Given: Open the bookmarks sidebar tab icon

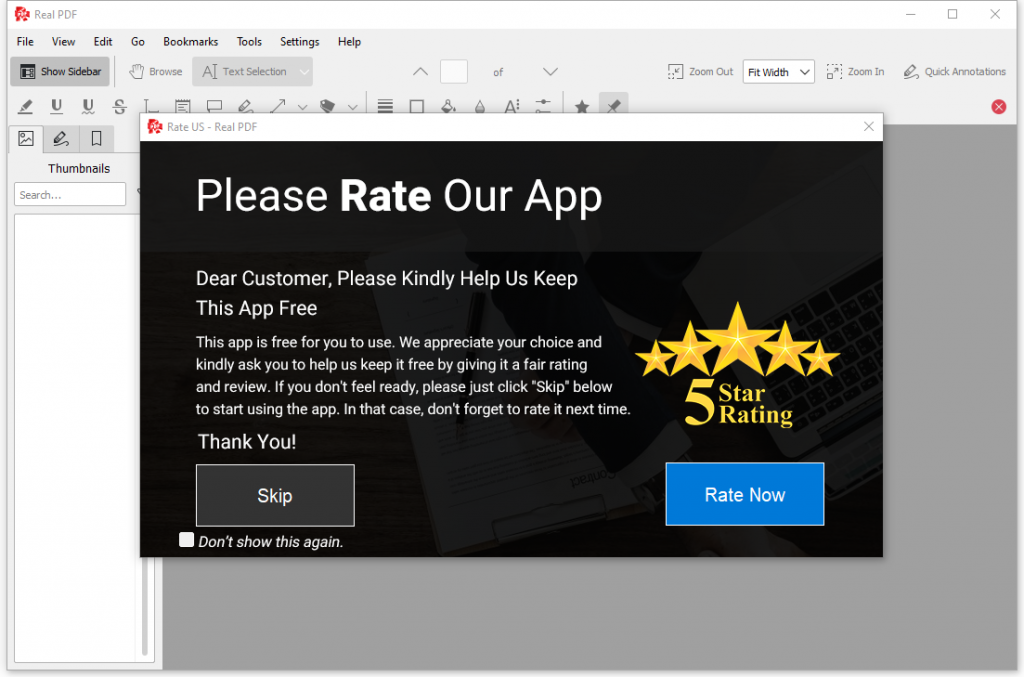Looking at the screenshot, I should click(96, 139).
